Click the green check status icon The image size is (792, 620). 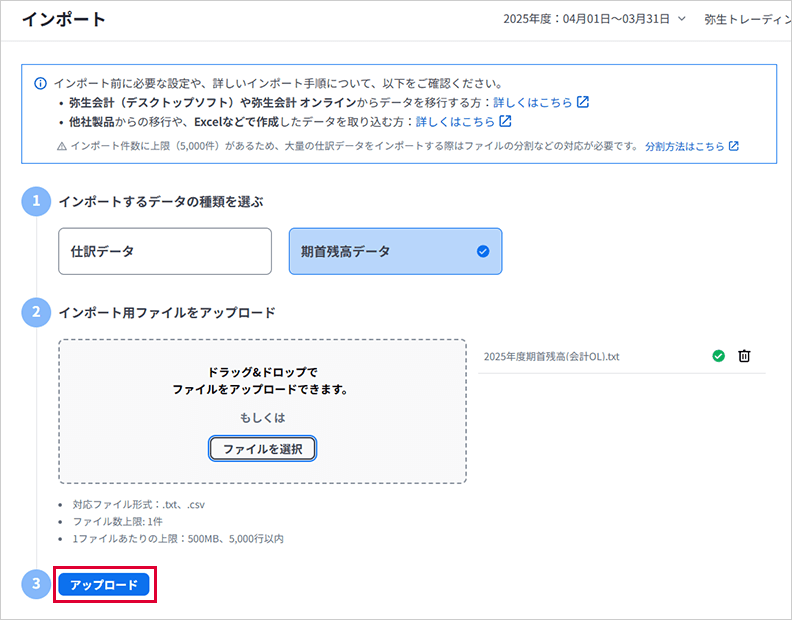[x=718, y=356]
